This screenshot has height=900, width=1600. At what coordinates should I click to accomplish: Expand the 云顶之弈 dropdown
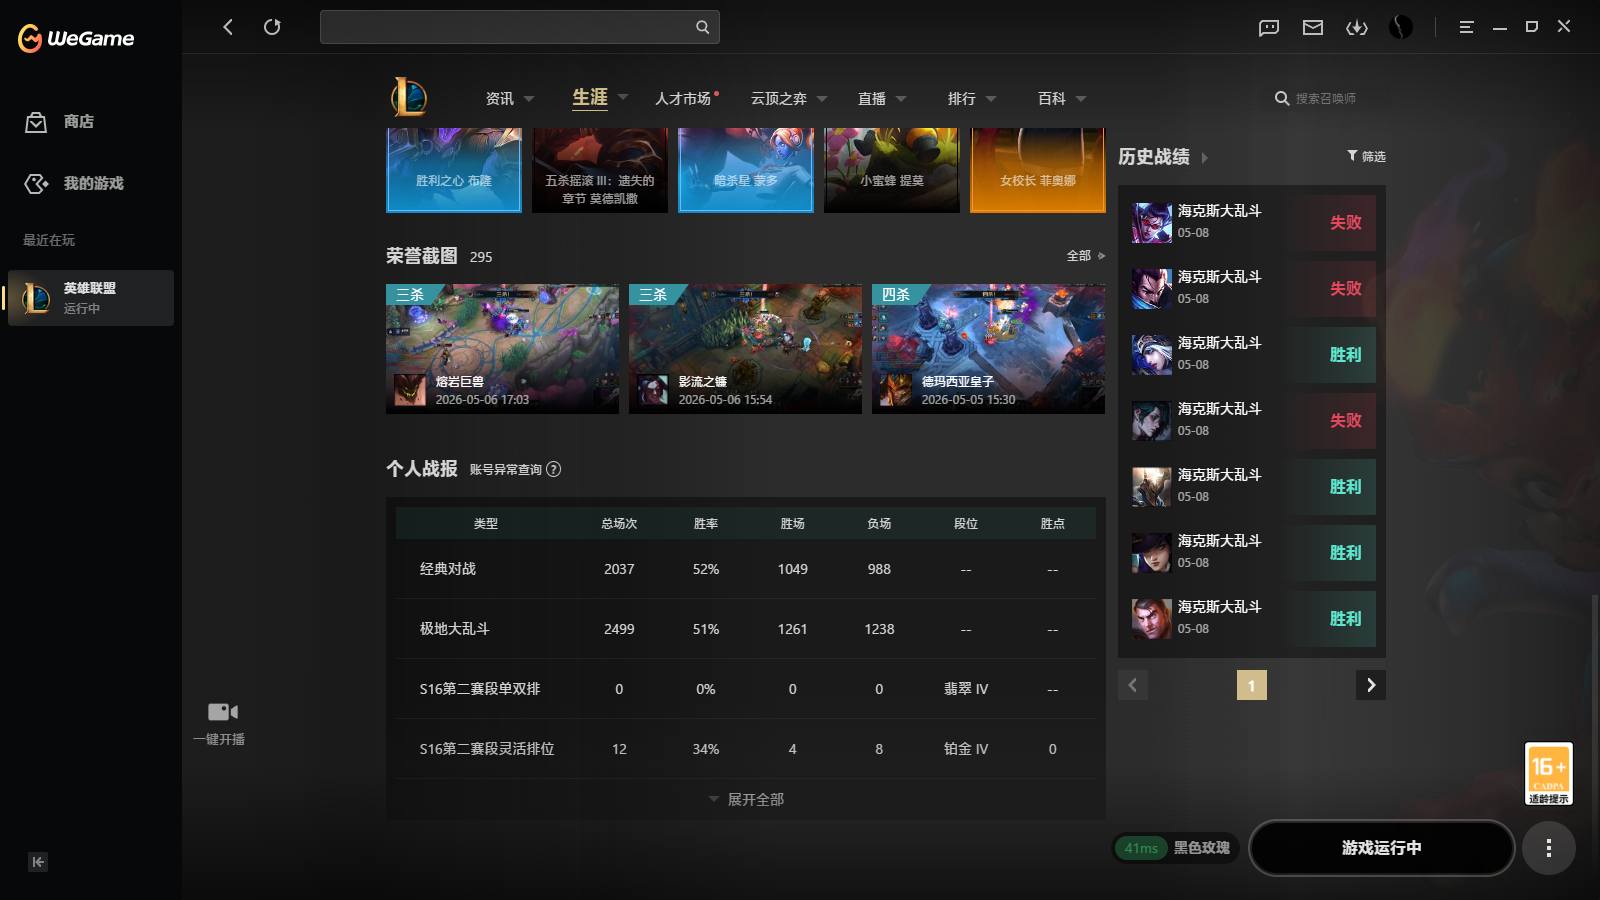click(822, 99)
